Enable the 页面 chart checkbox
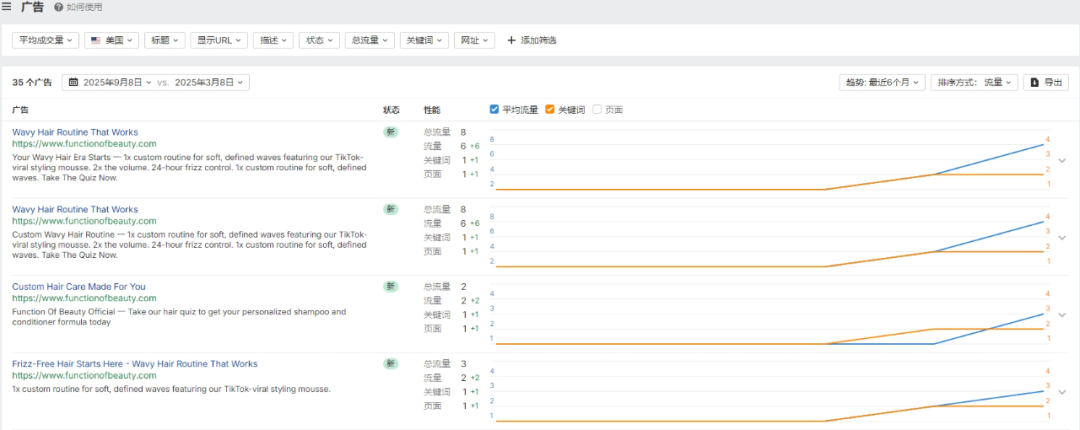 coord(597,109)
